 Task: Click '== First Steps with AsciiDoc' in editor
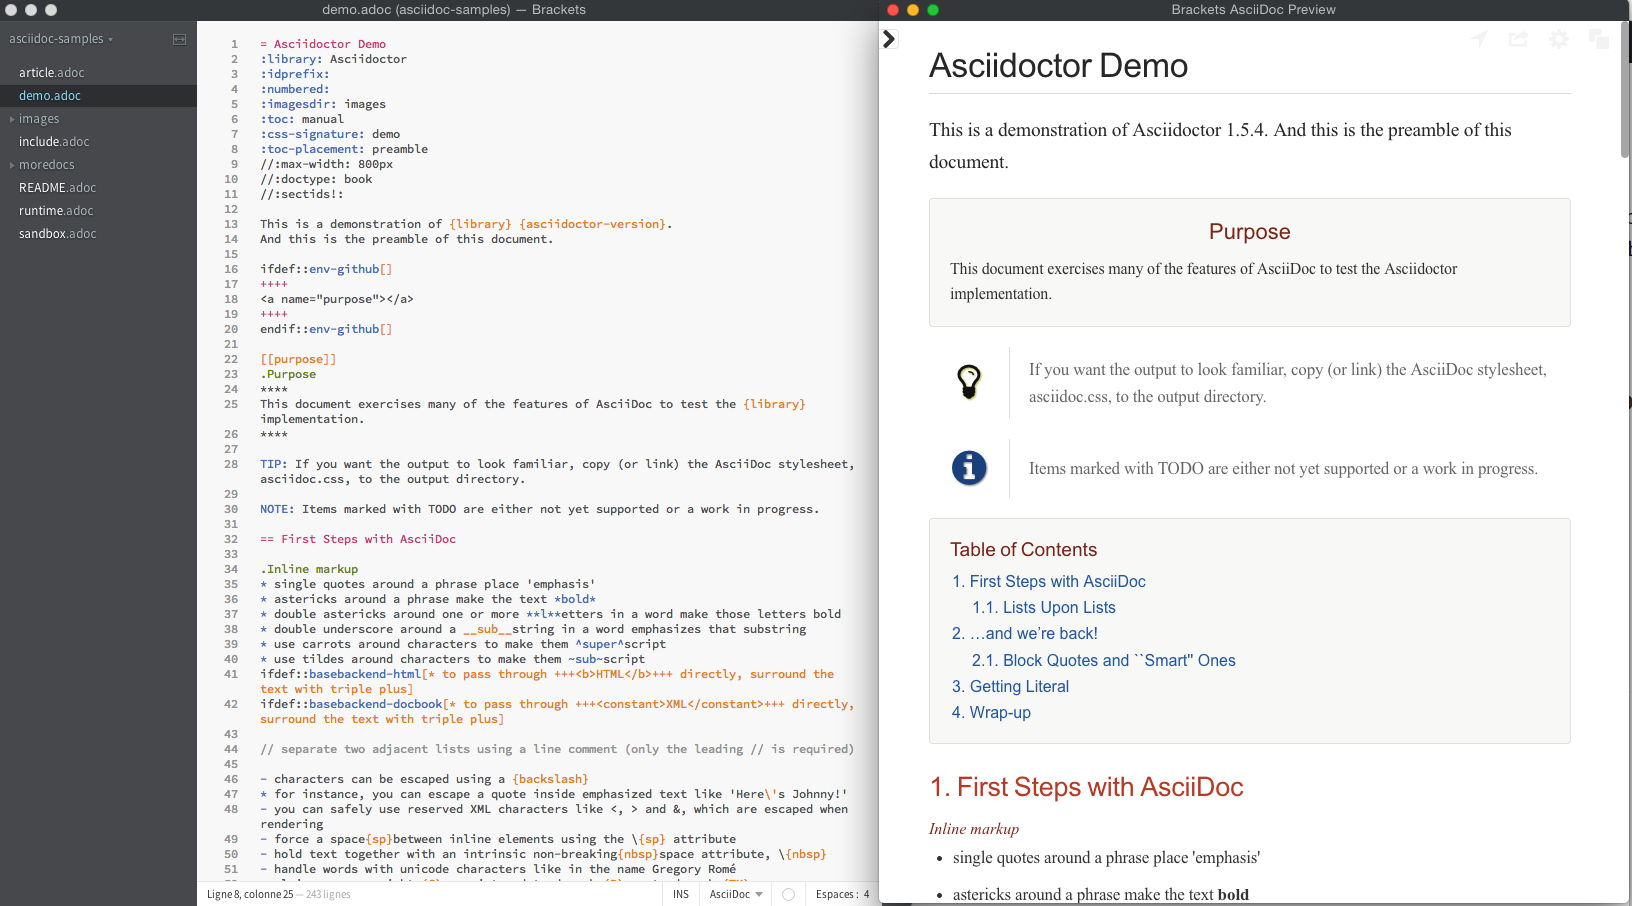358,539
